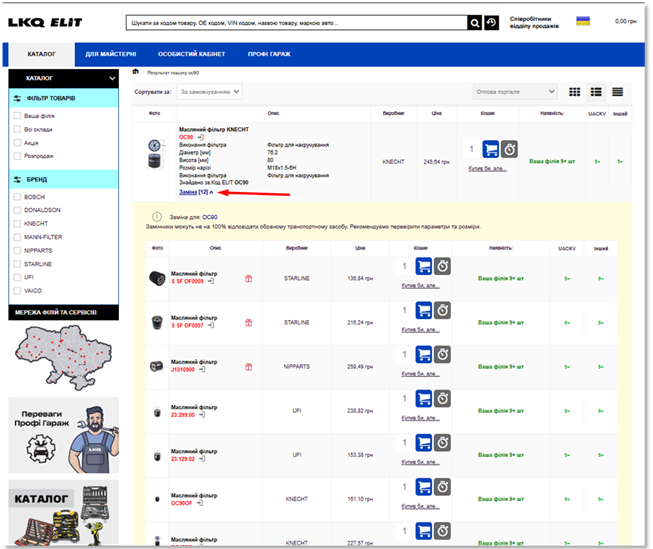Switch to tile grid view

(x=574, y=92)
